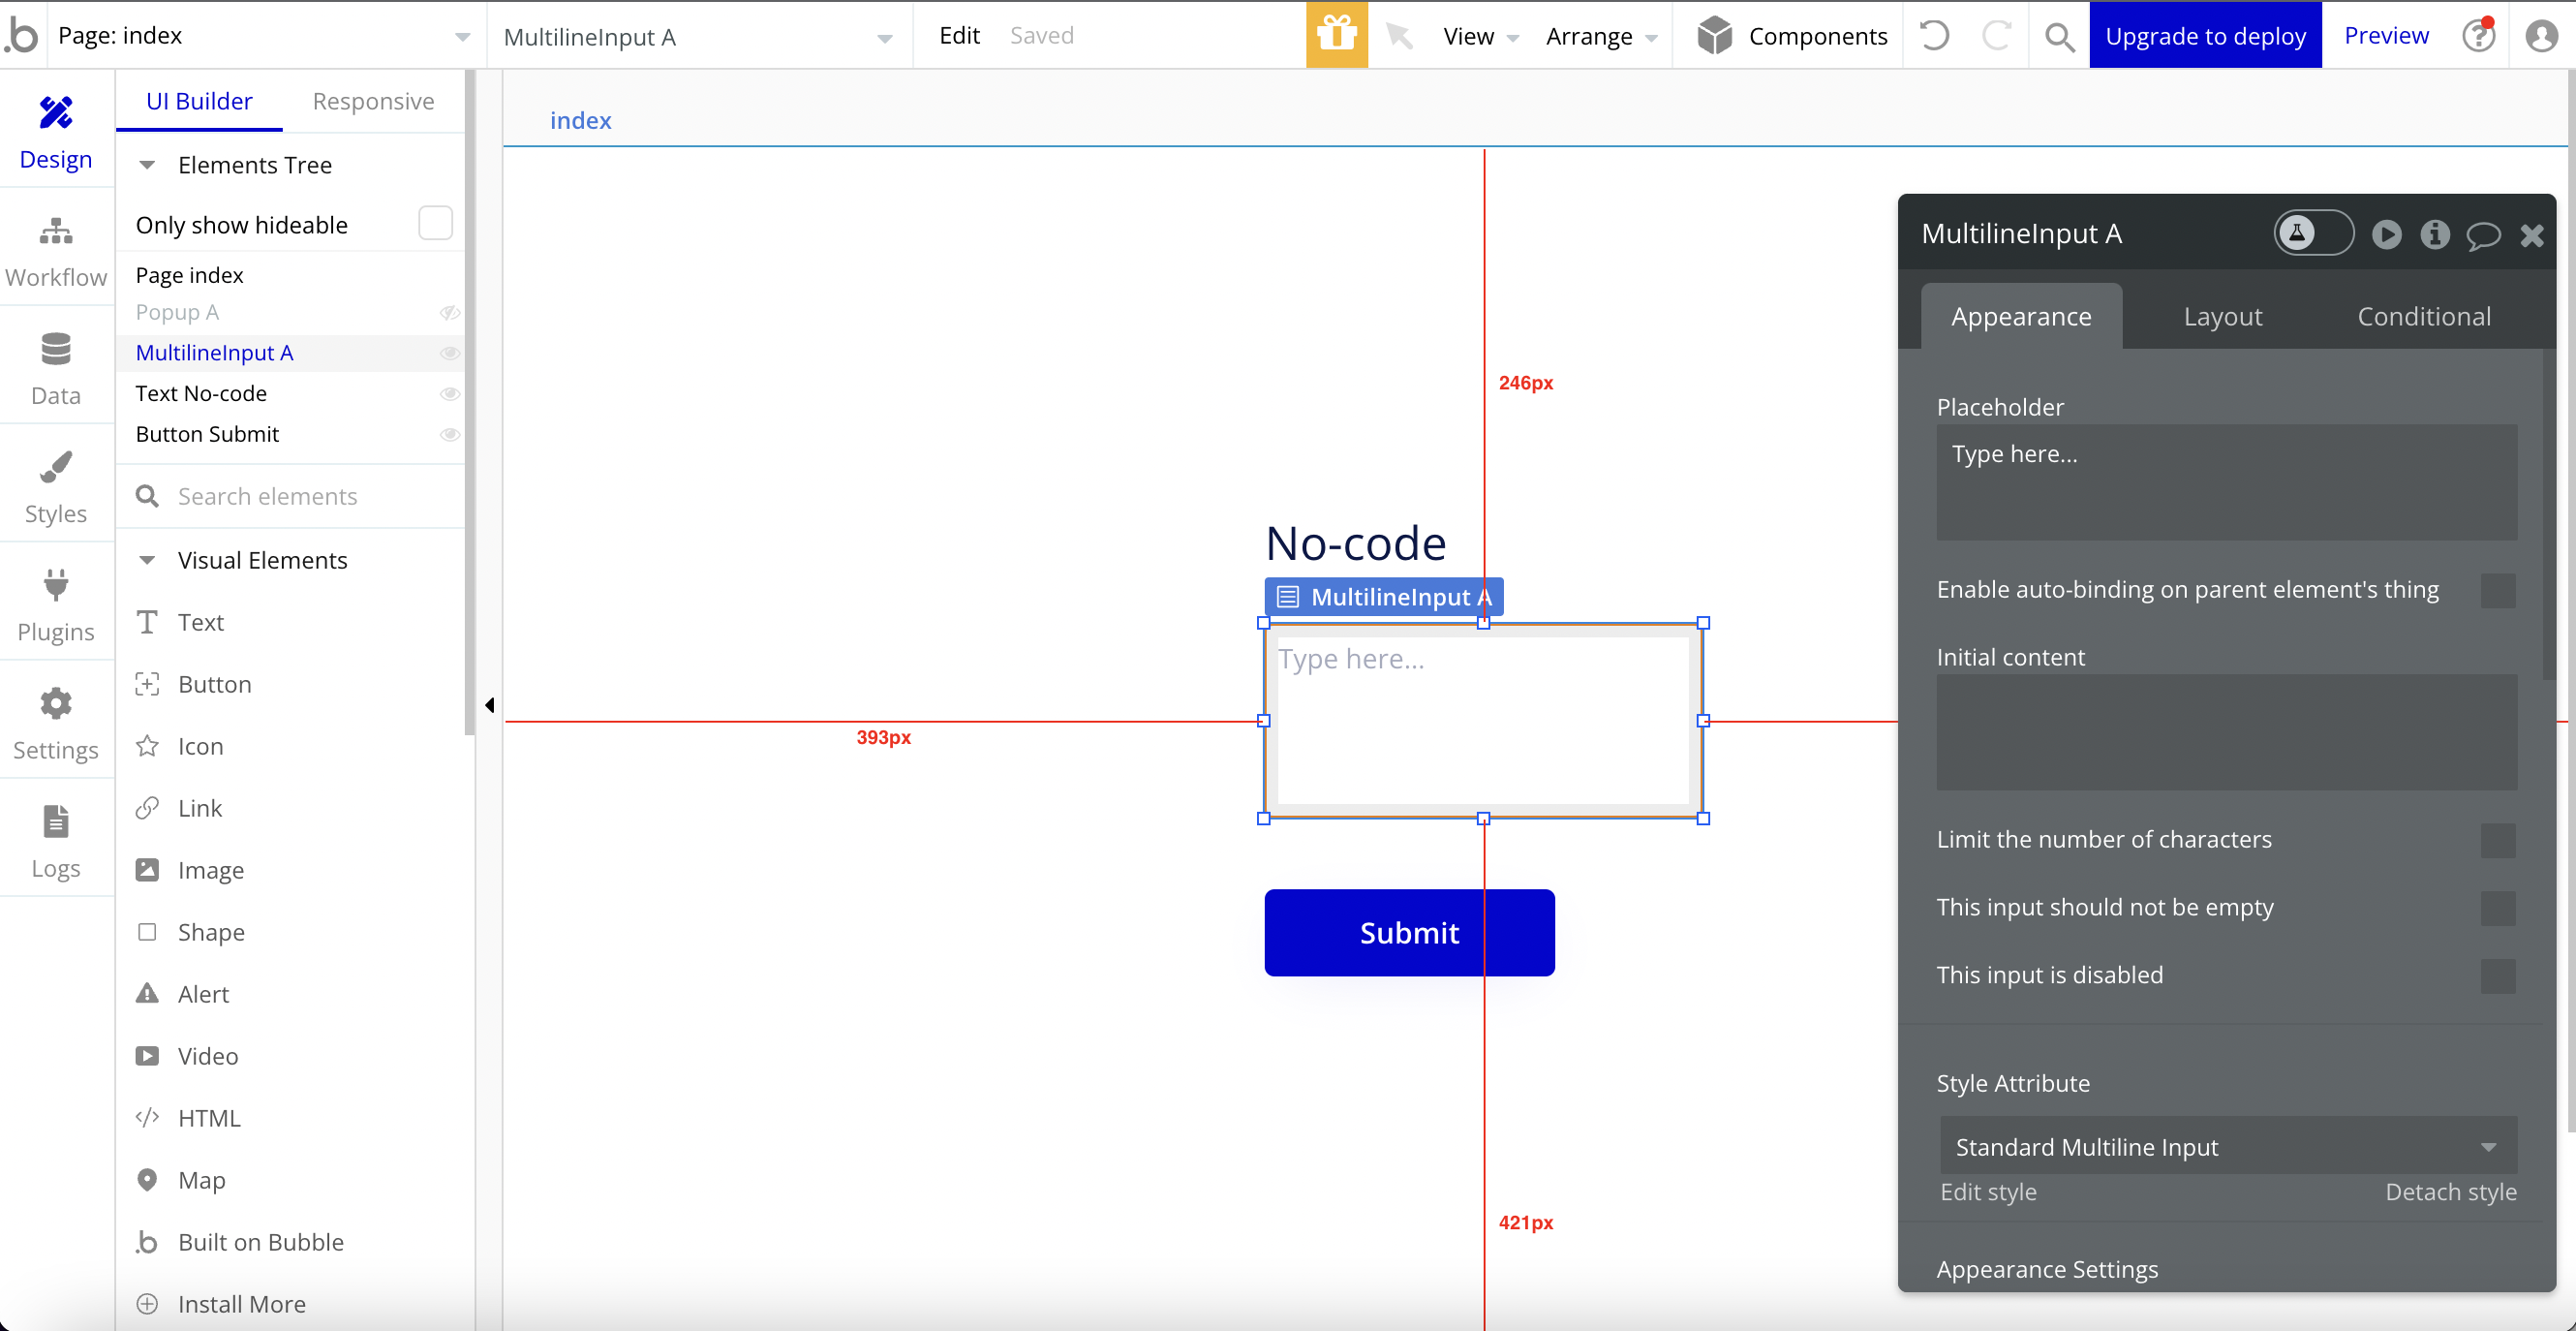Click the gift box icon
The image size is (2576, 1331).
point(1336,35)
